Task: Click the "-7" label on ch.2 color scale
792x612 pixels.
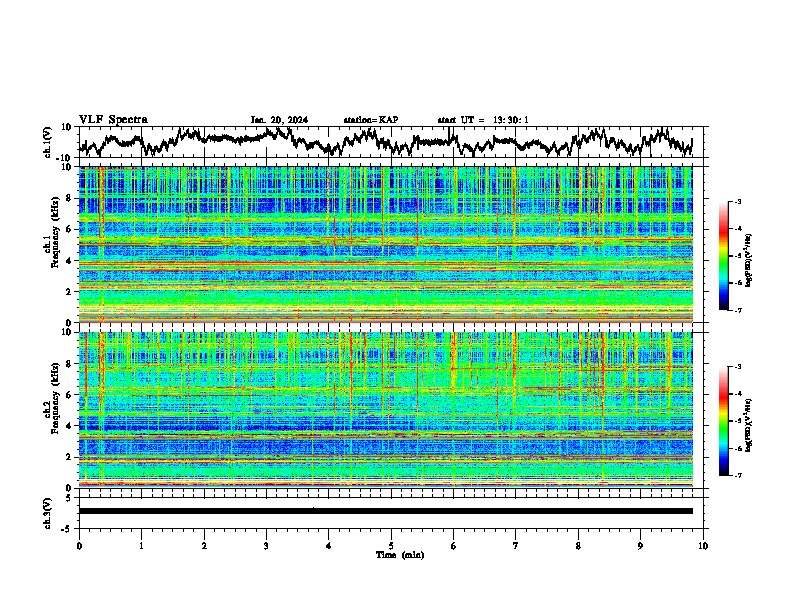Action: pos(738,475)
